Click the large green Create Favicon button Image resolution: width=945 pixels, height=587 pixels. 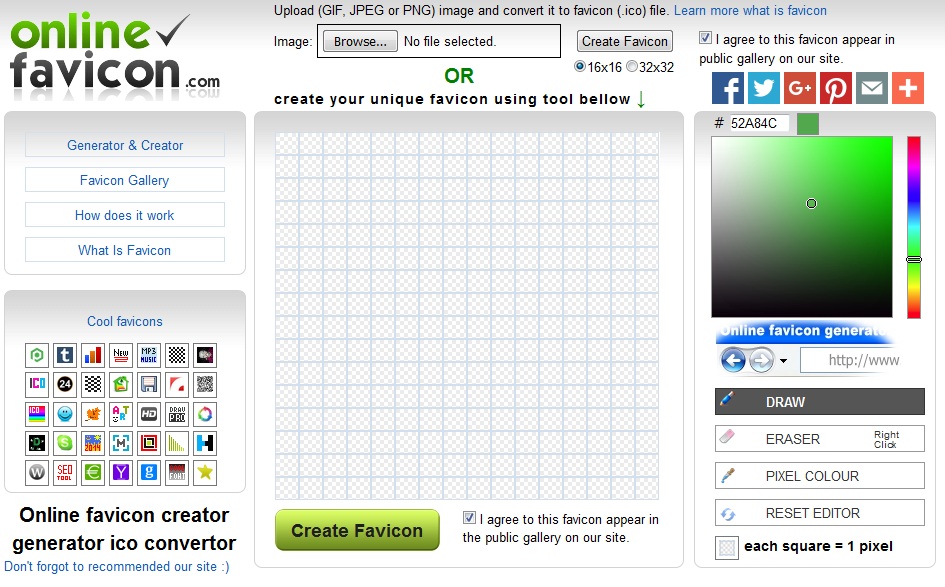pos(357,530)
